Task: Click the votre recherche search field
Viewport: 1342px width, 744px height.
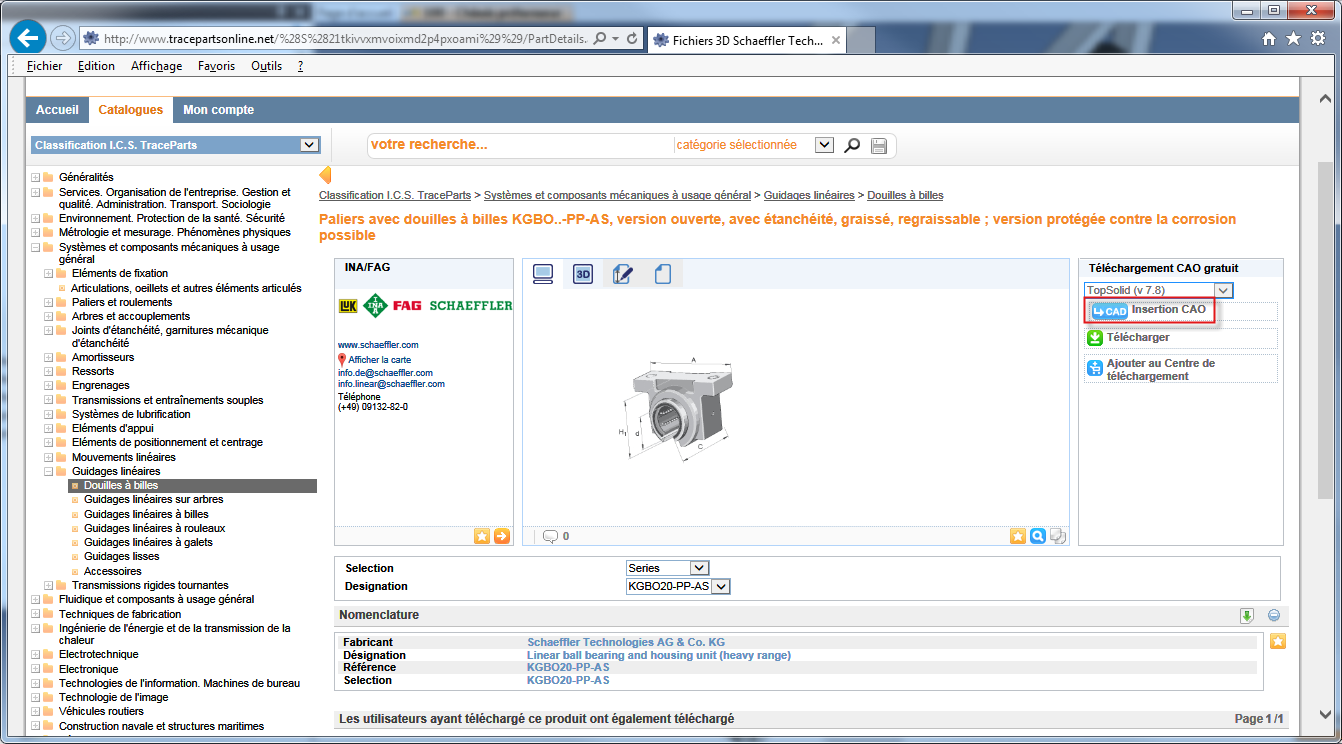Action: click(520, 145)
